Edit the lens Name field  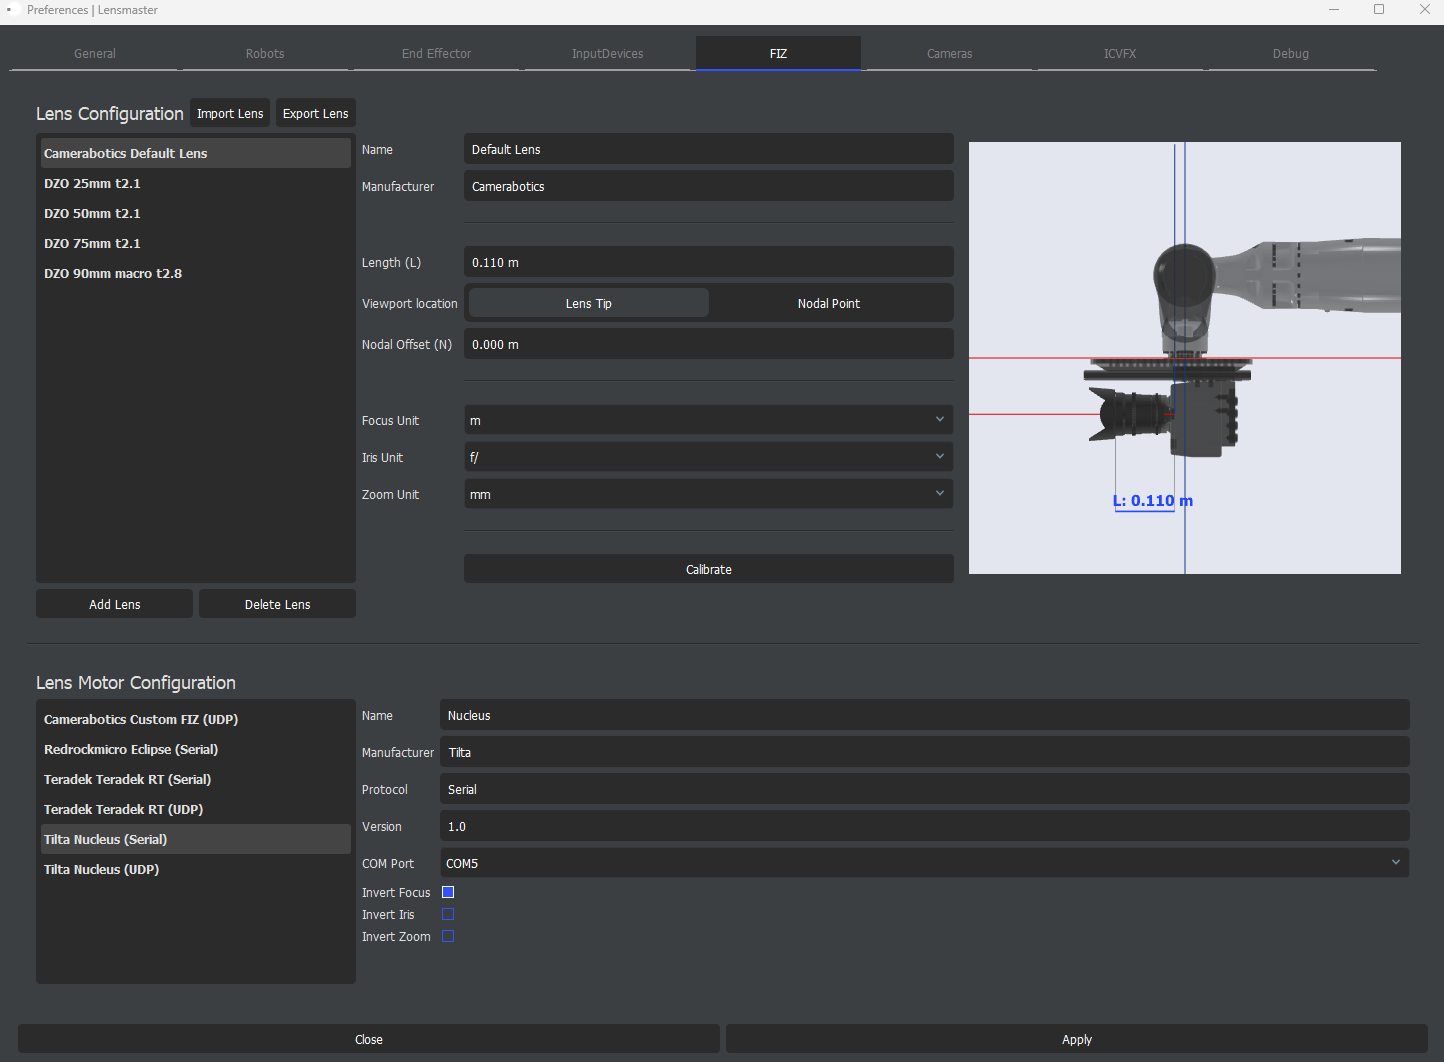[x=709, y=149]
